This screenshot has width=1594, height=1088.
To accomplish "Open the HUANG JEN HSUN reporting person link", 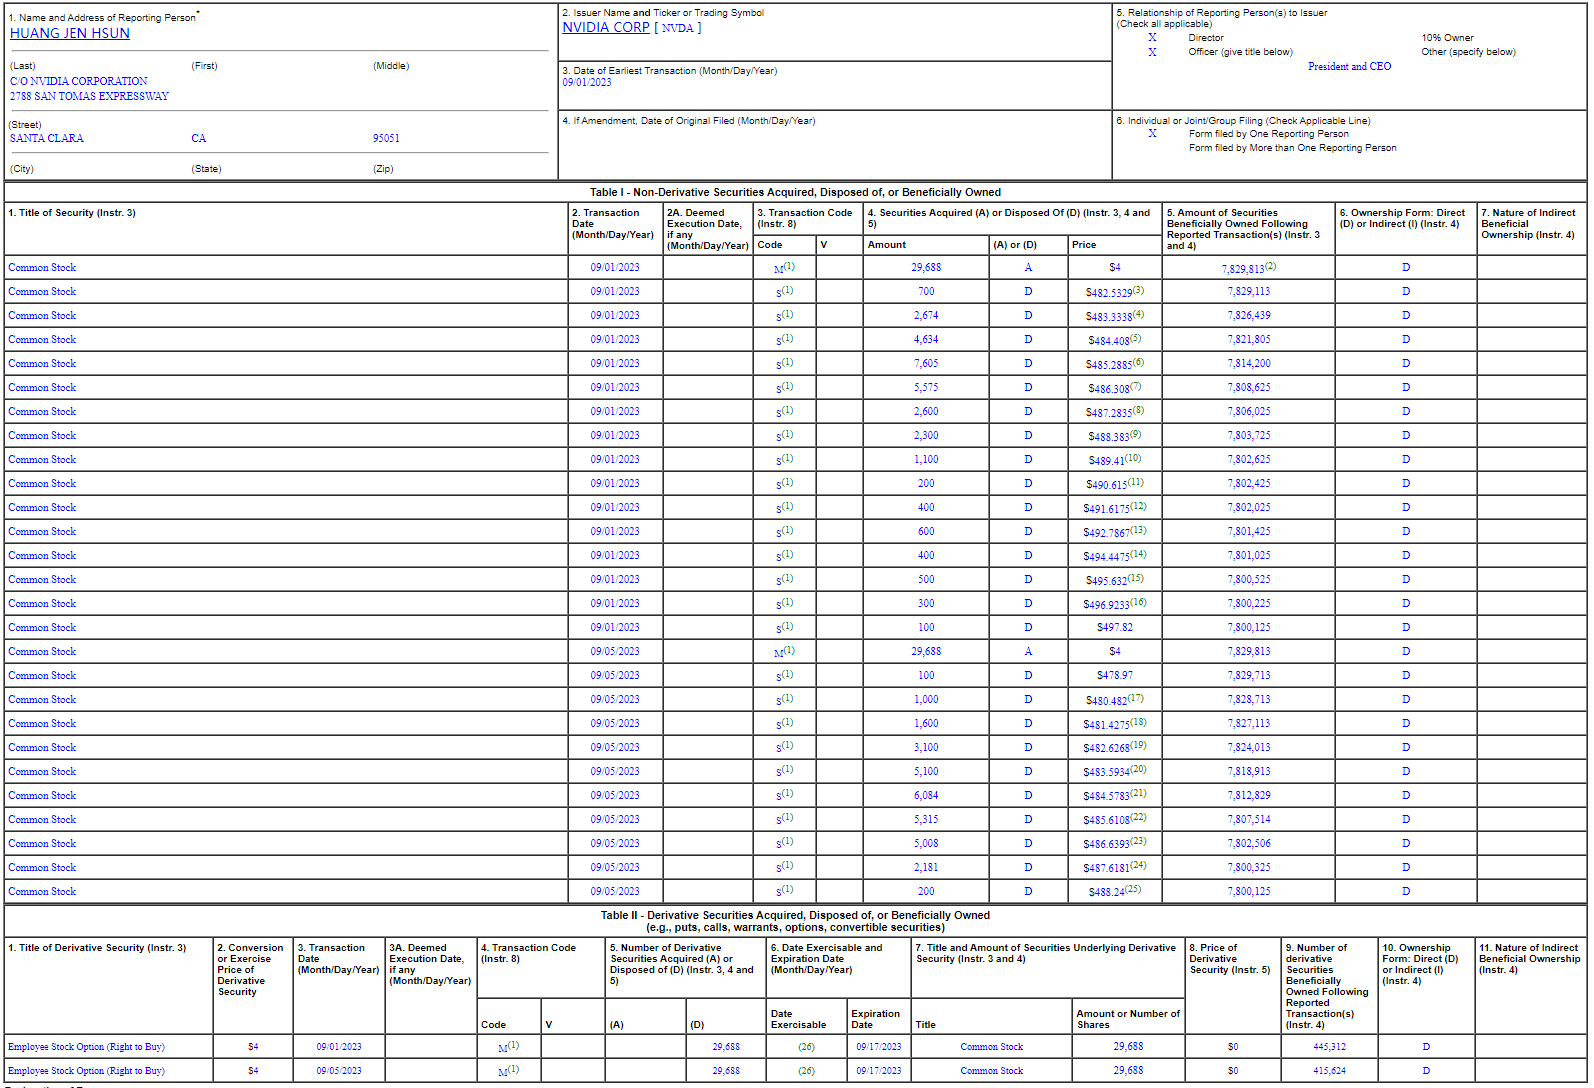I will pos(70,33).
